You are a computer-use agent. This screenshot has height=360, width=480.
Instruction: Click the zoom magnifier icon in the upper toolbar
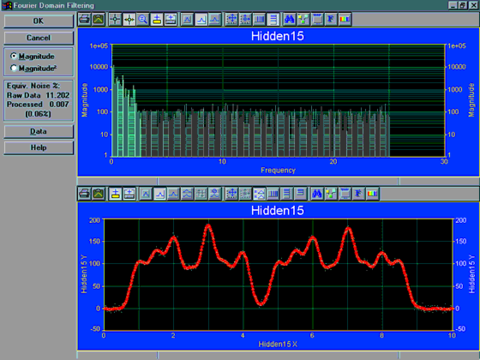click(x=143, y=19)
